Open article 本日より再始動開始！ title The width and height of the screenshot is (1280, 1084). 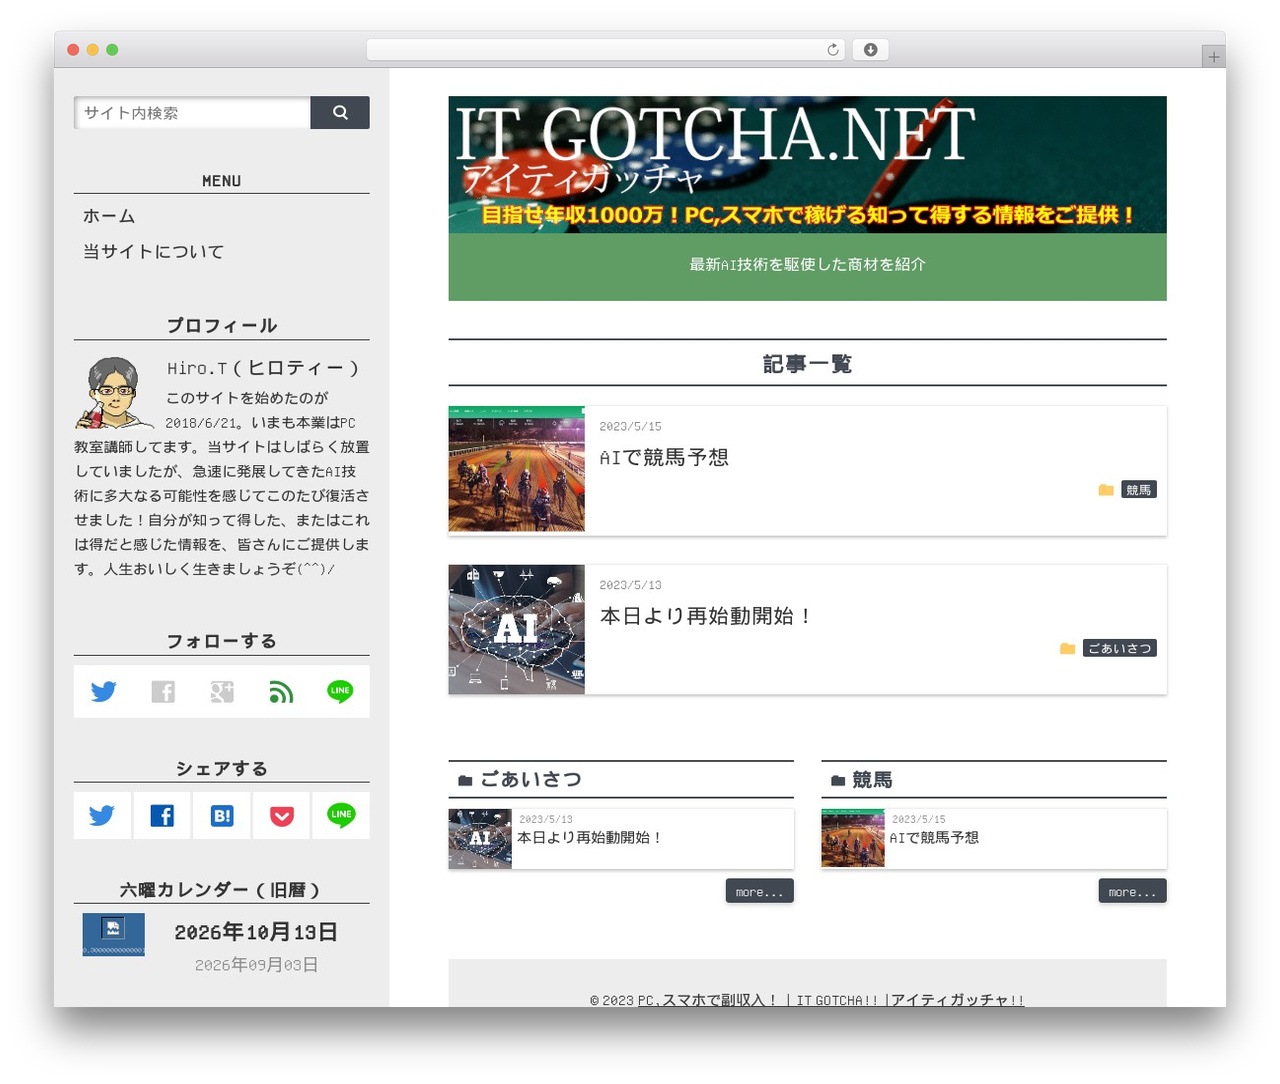coord(706,617)
